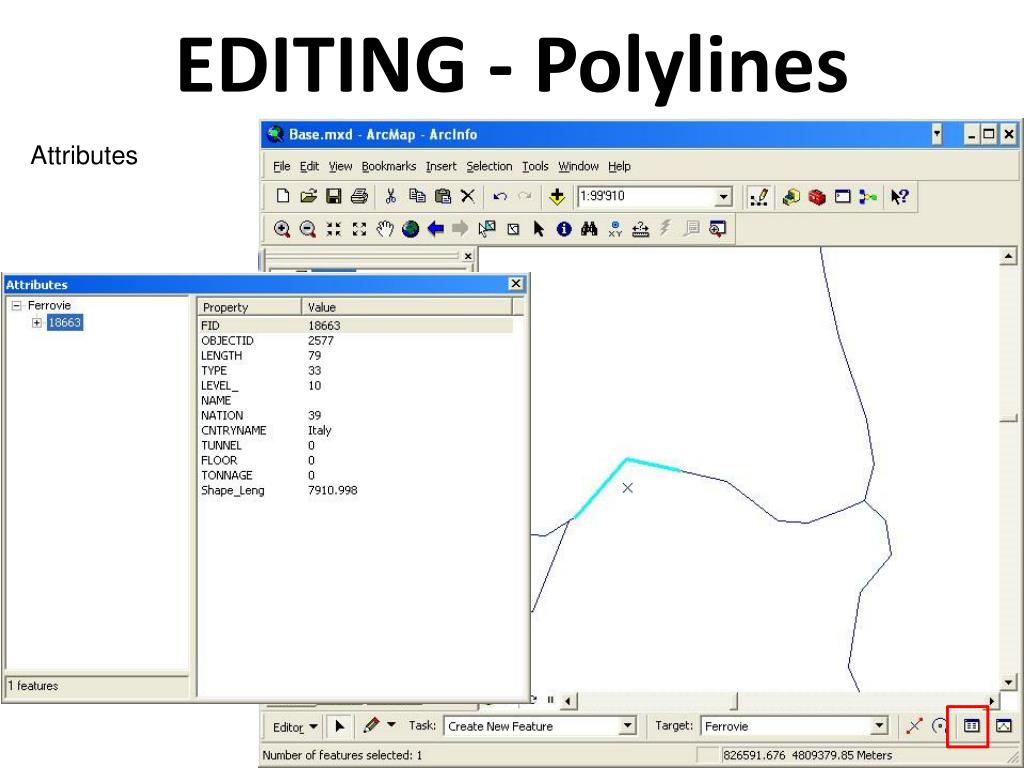
Task: Open the Command Line window icon
Action: coord(842,196)
